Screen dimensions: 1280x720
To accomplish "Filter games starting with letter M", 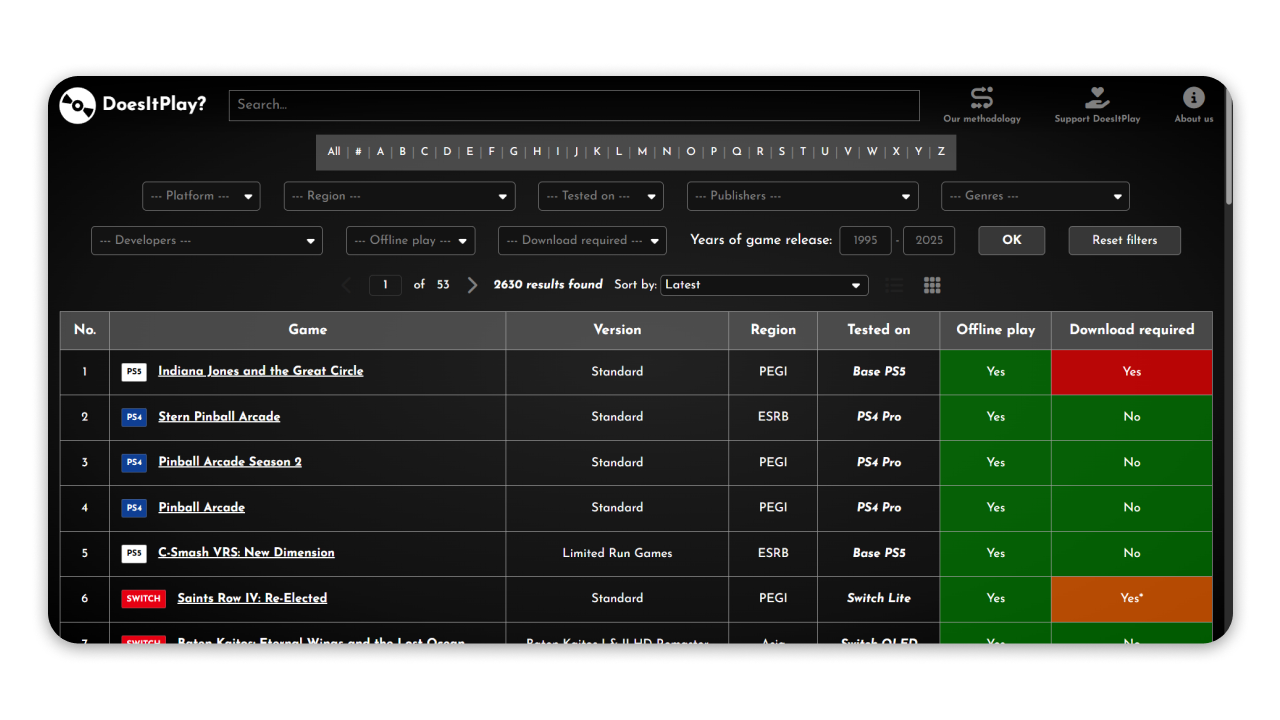I will (642, 152).
